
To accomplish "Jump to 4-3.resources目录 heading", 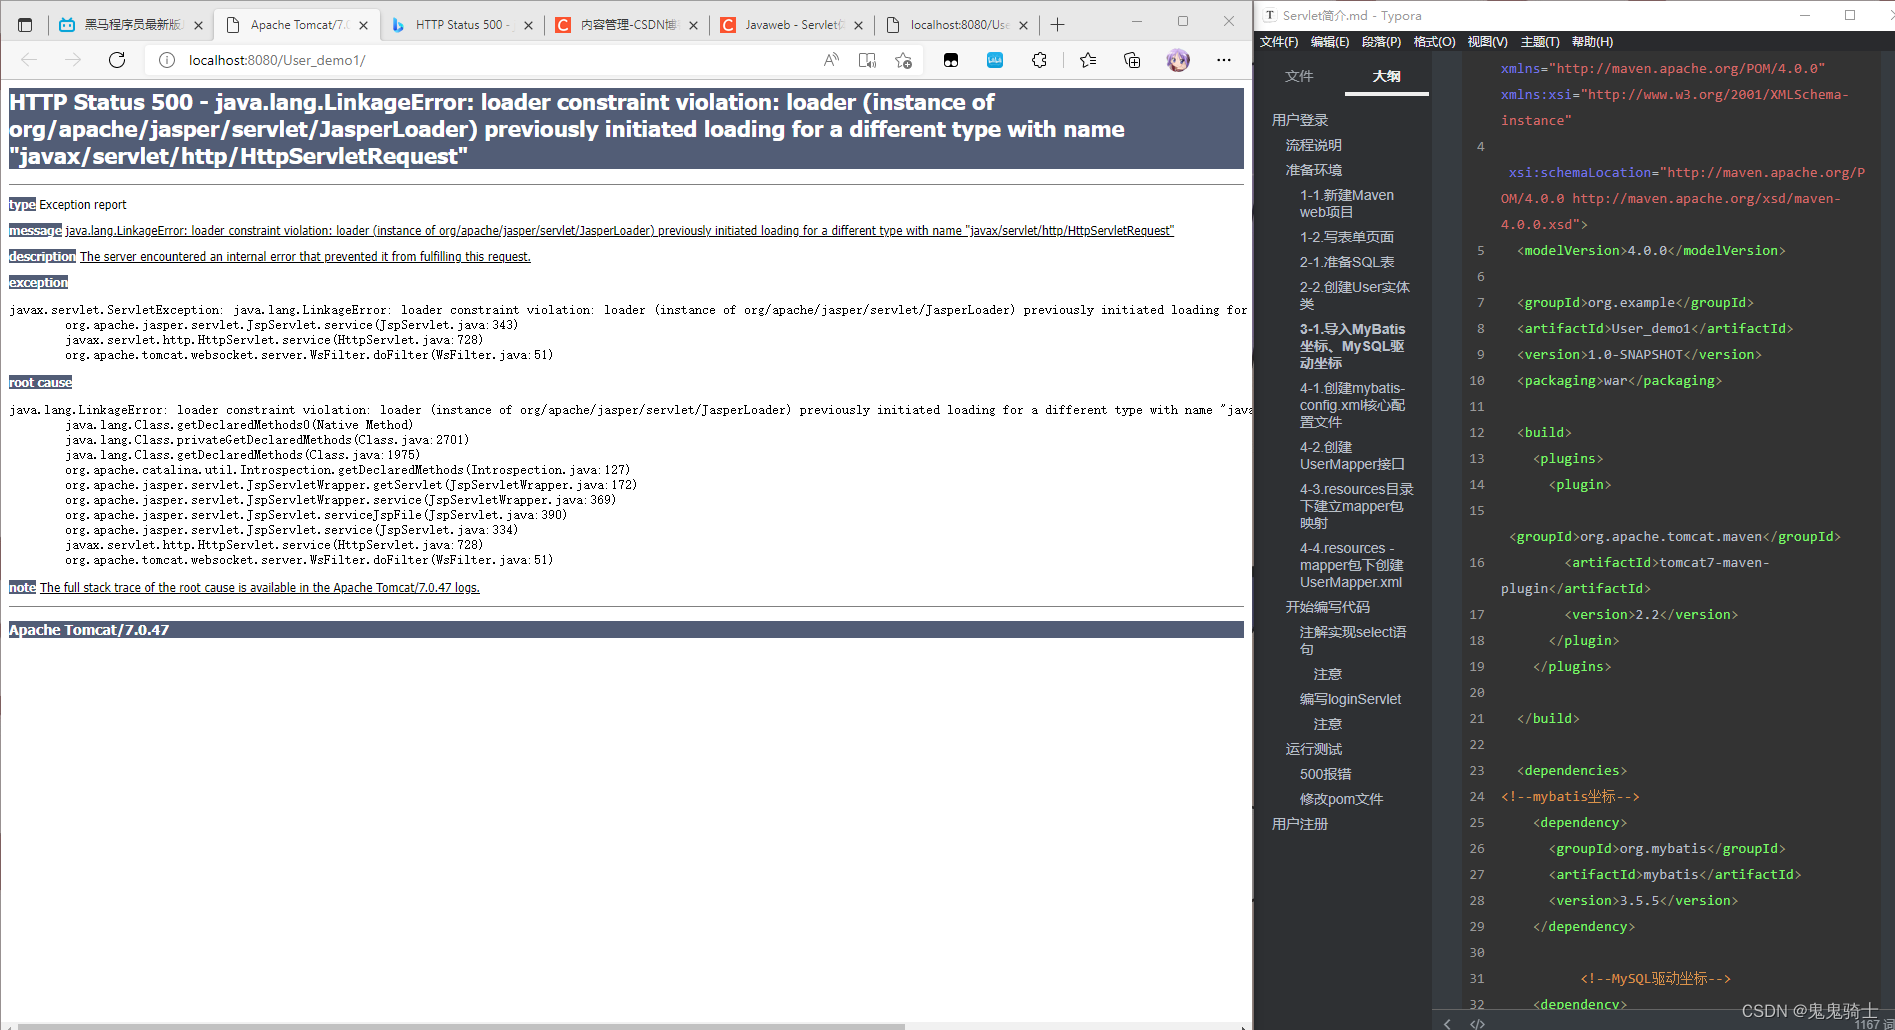I will [1357, 506].
